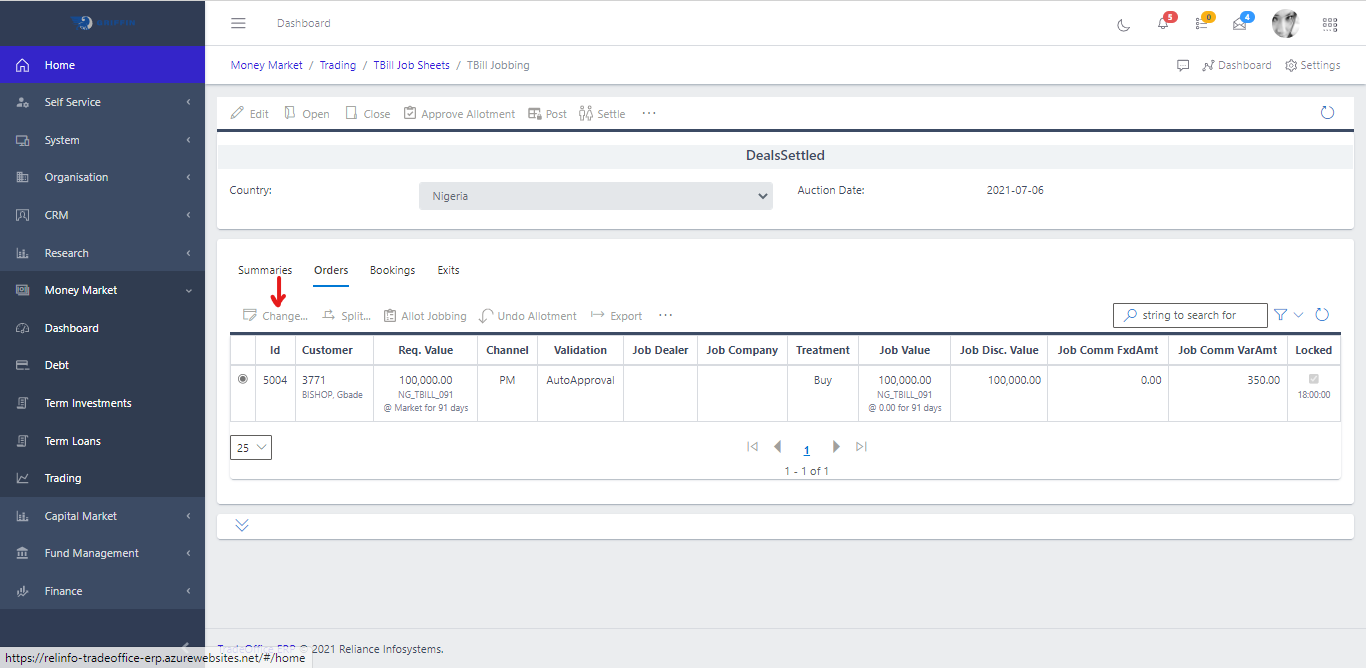Image resolution: width=1366 pixels, height=668 pixels.
Task: Toggle dark mode moon icon
Action: pos(1123,24)
